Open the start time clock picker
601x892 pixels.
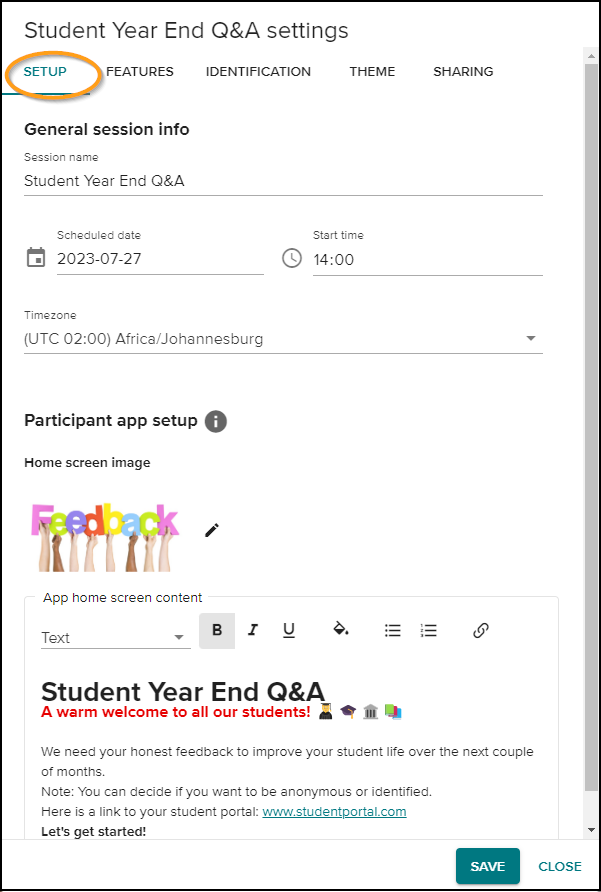pos(291,258)
